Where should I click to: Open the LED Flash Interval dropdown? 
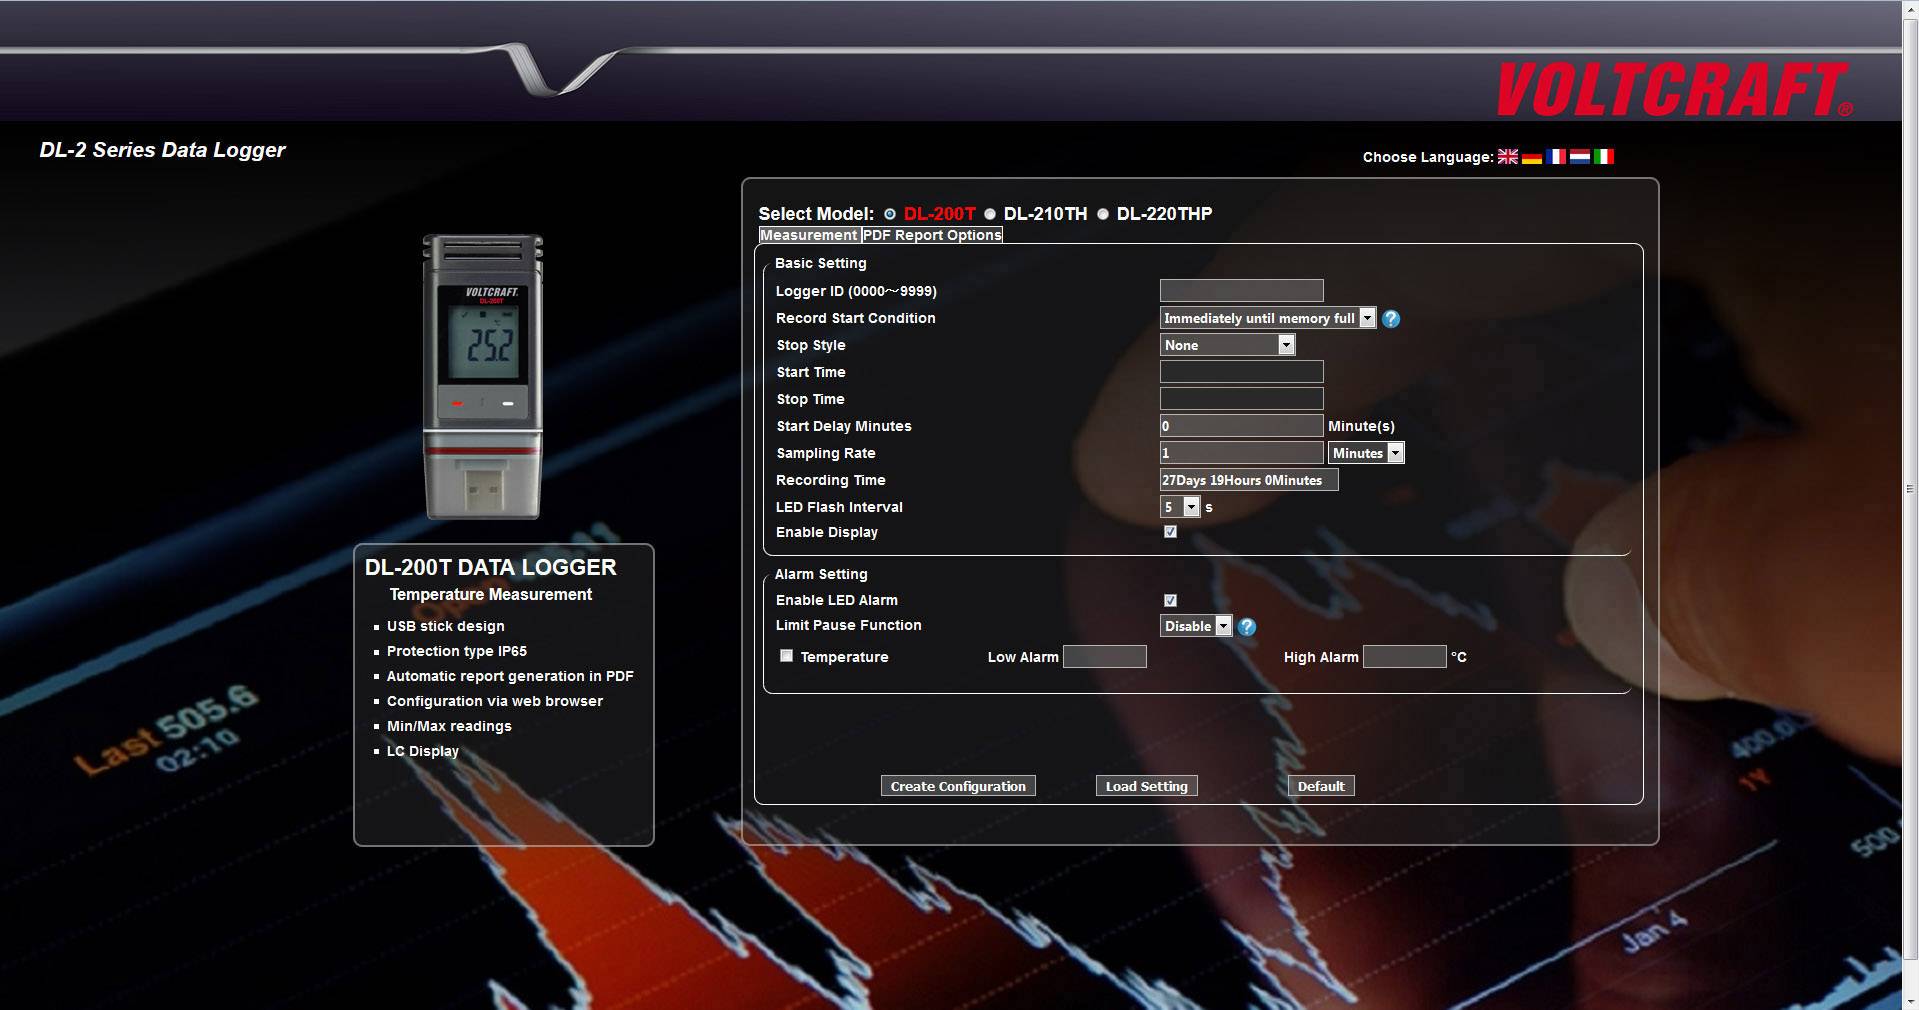pos(1190,507)
